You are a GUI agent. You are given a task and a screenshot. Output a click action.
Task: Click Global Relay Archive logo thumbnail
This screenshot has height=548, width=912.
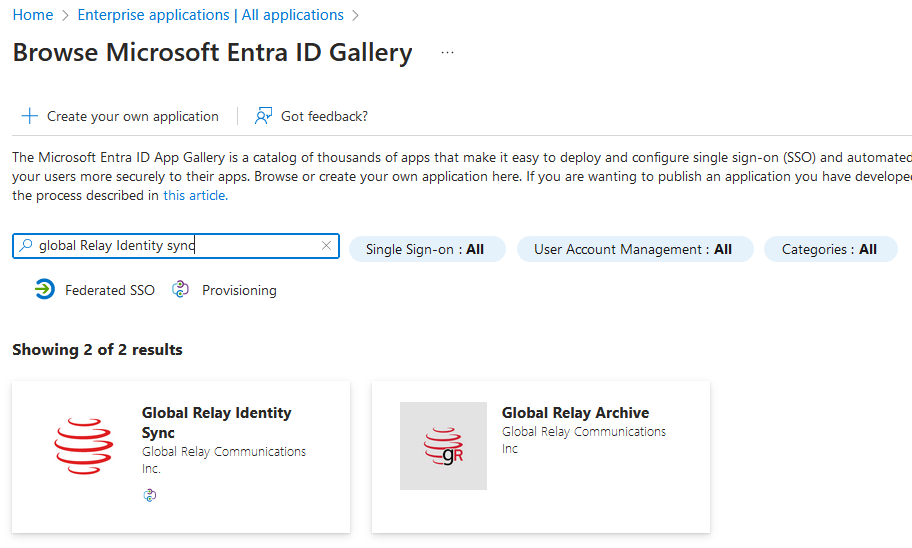click(x=443, y=446)
